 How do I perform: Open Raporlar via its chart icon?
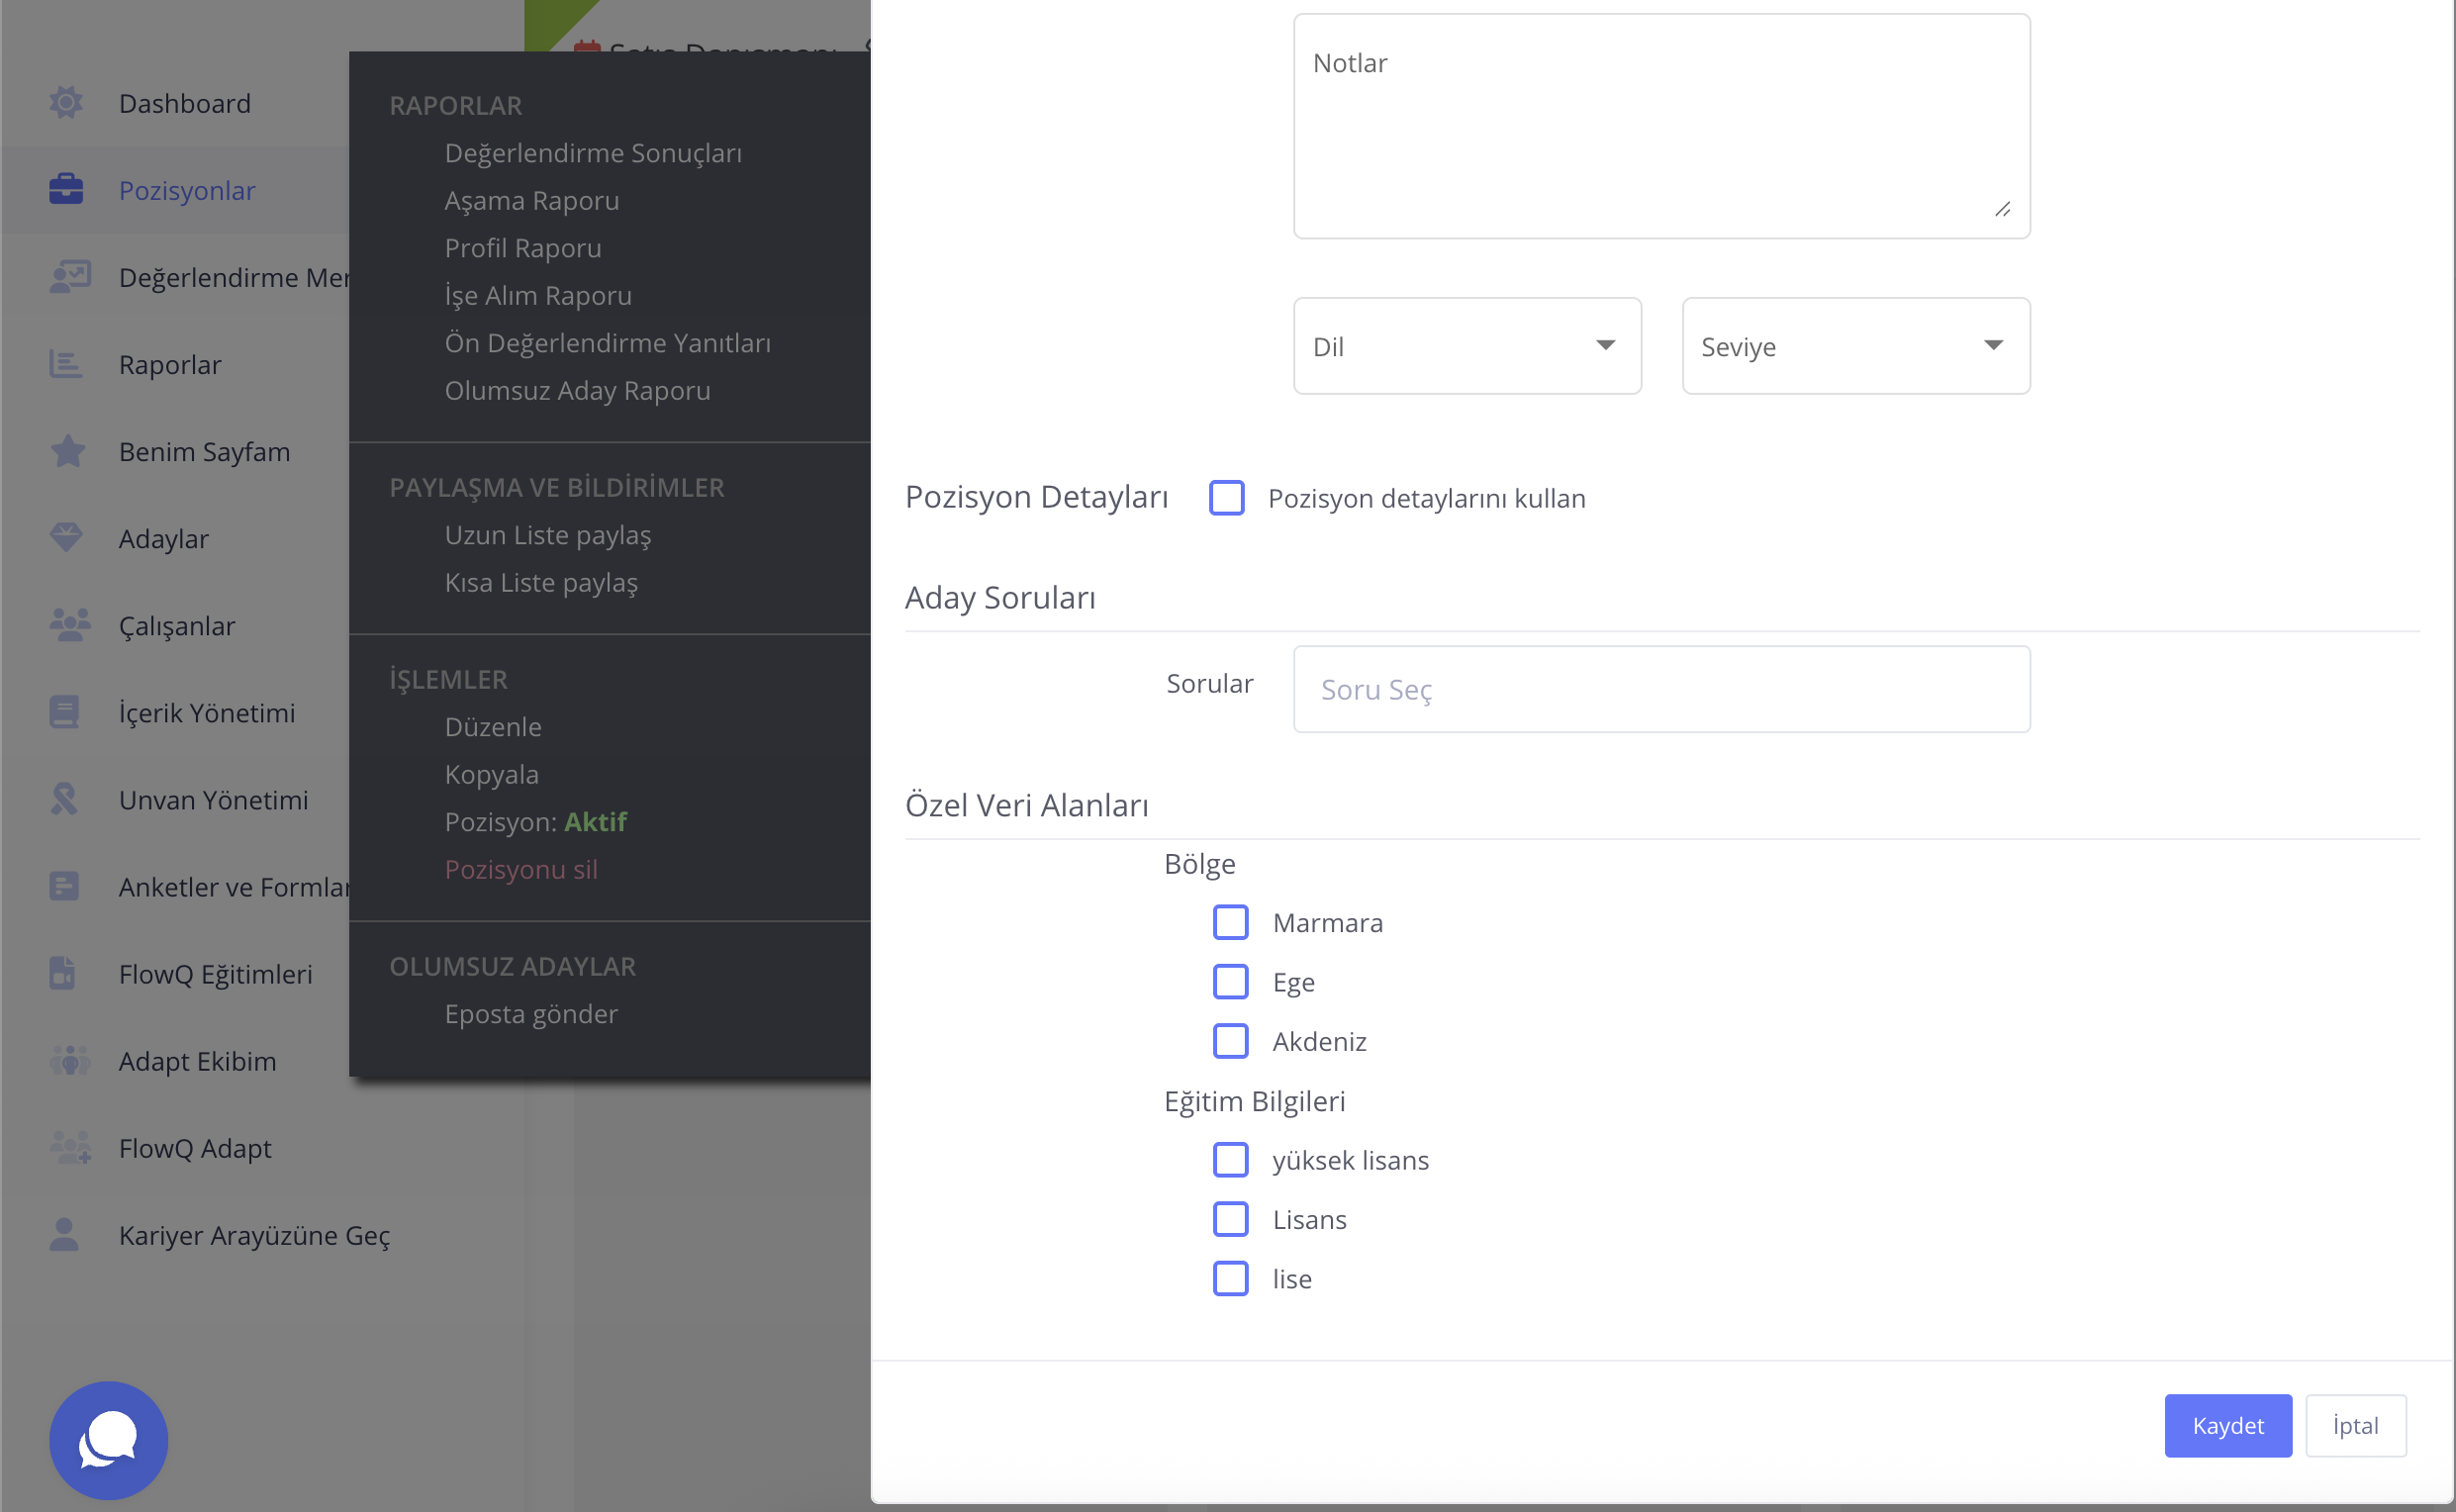tap(66, 364)
